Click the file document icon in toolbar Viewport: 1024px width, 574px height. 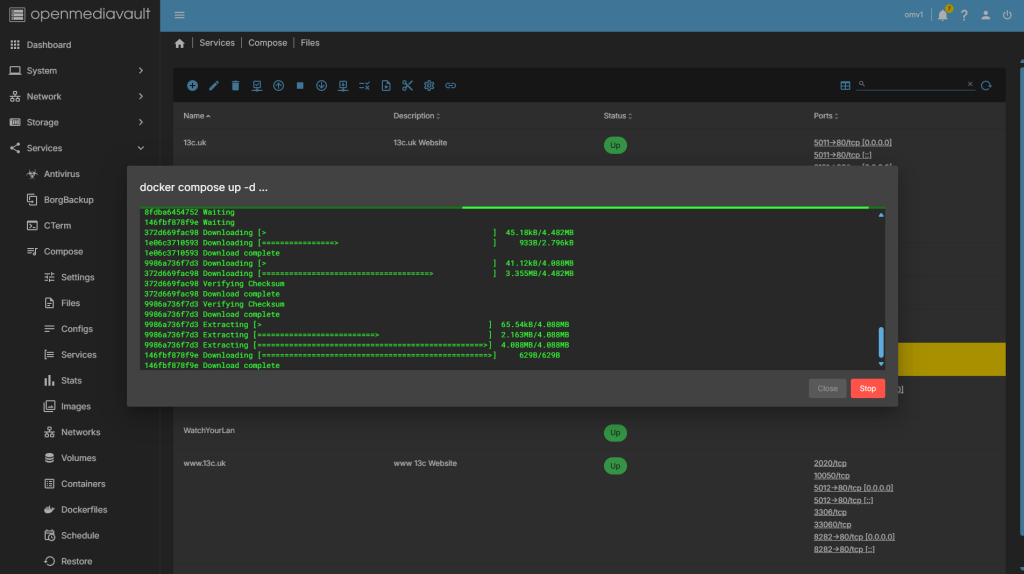[386, 86]
